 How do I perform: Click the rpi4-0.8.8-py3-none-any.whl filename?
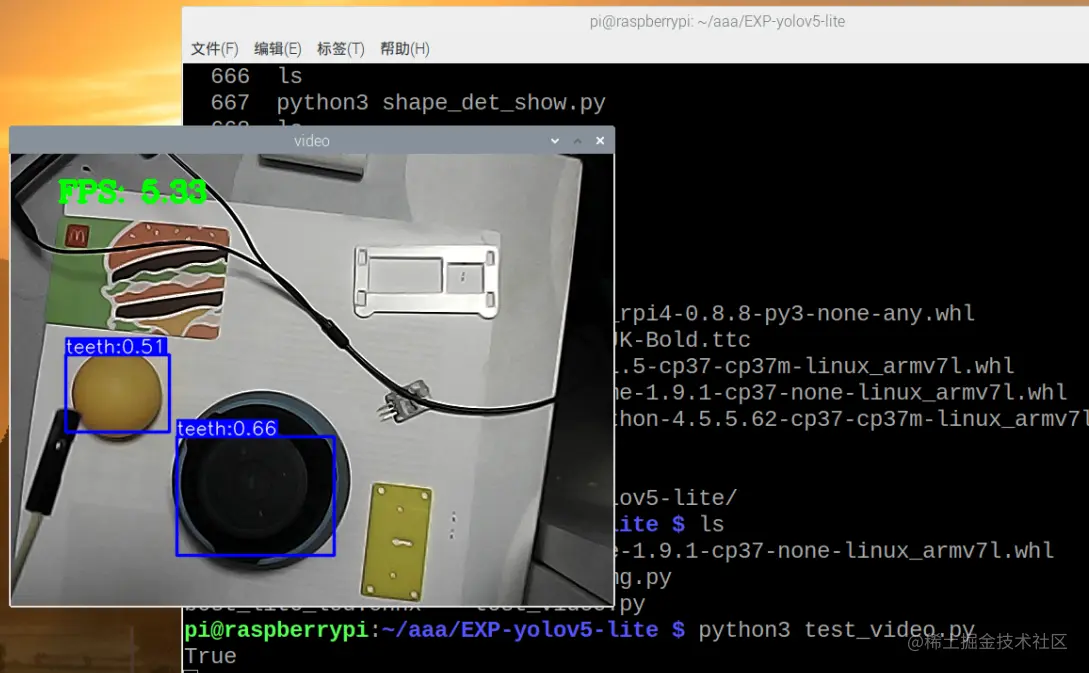tap(795, 313)
